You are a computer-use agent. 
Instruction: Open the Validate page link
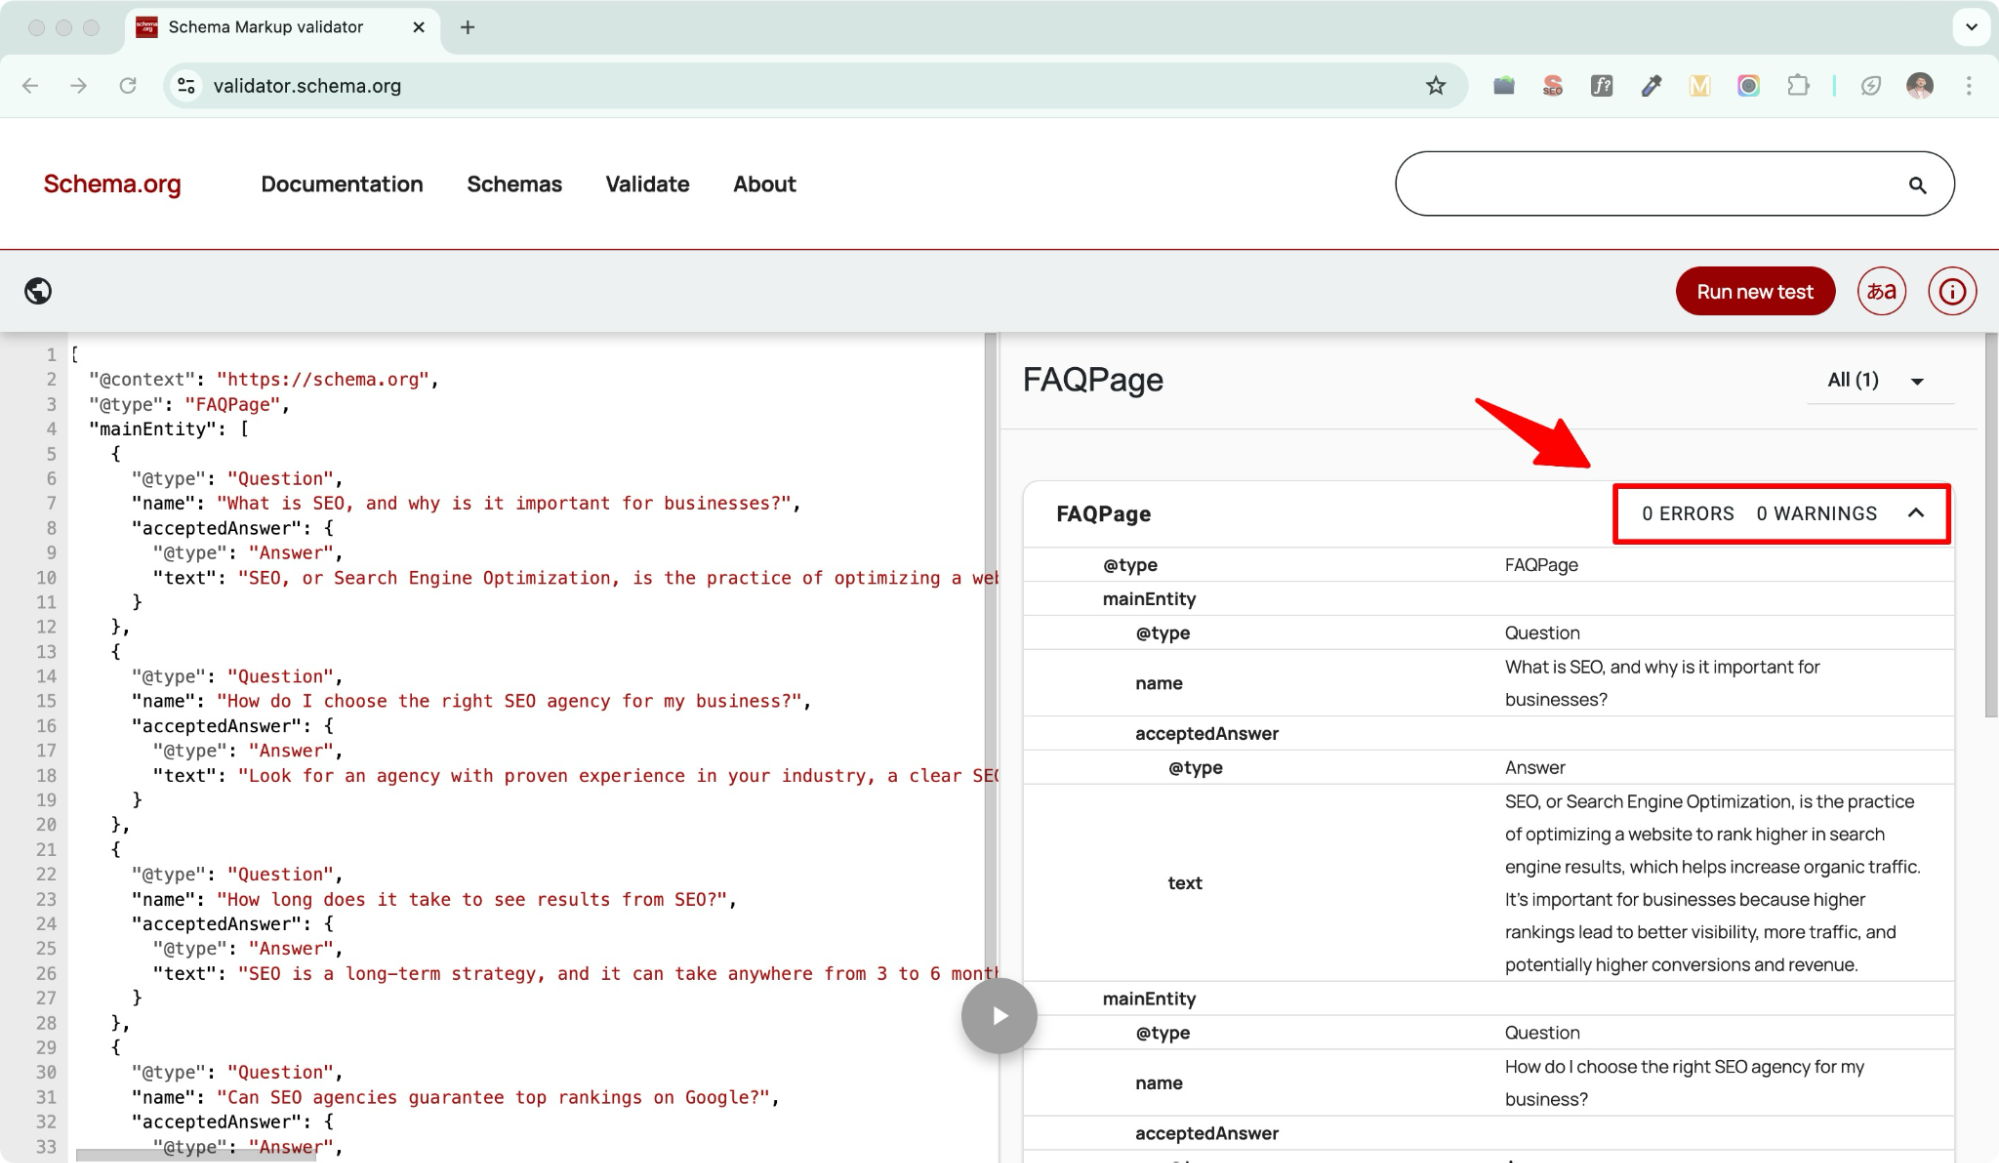(646, 184)
